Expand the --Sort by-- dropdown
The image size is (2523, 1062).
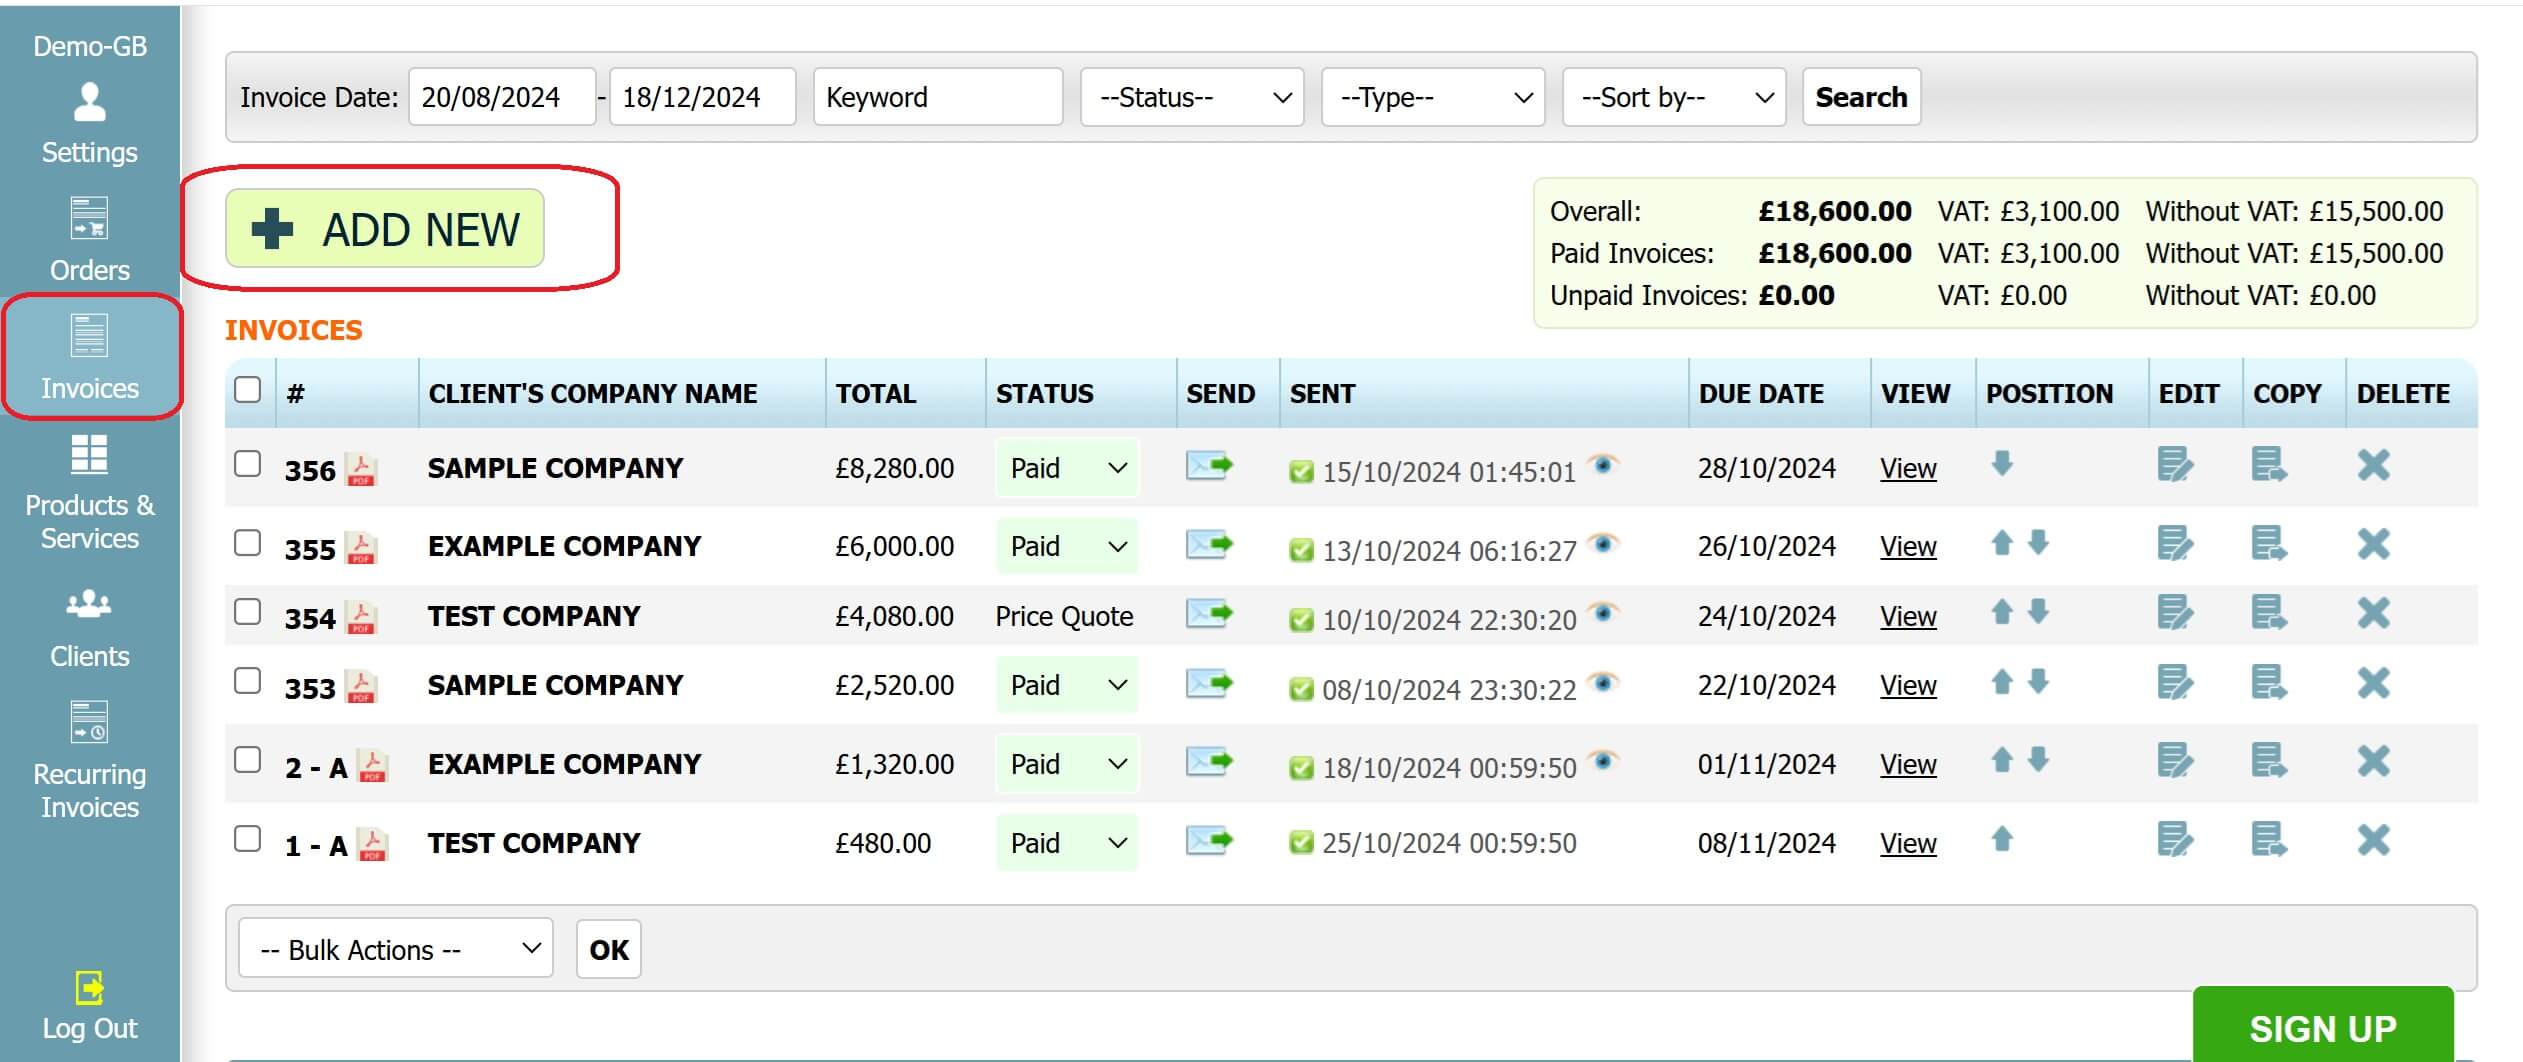[x=1672, y=96]
